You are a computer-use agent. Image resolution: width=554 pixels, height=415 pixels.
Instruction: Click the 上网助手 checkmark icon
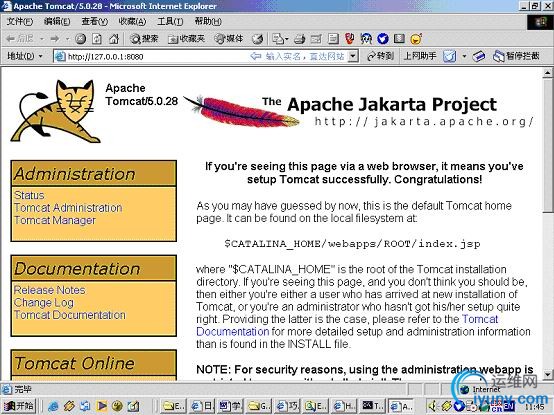tap(450, 56)
